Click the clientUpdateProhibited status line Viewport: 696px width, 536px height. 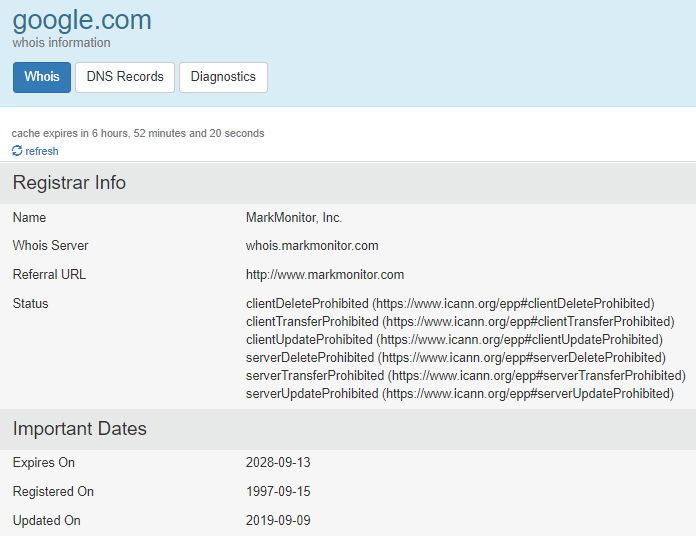coord(454,339)
